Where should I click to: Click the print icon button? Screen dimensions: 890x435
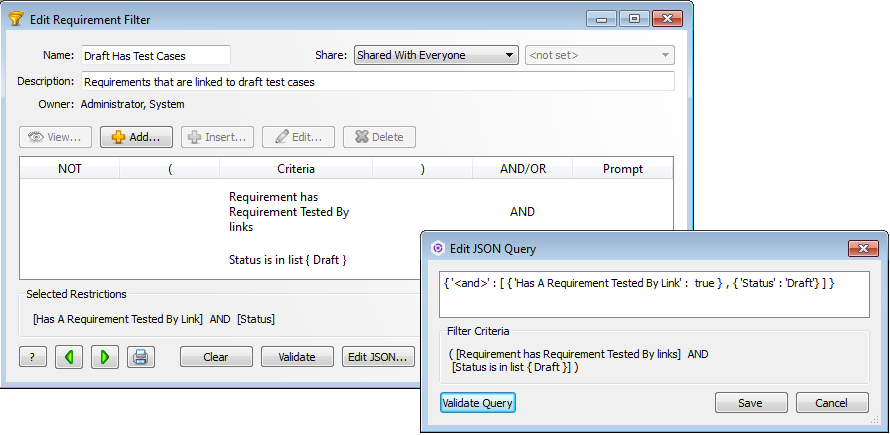coord(141,357)
